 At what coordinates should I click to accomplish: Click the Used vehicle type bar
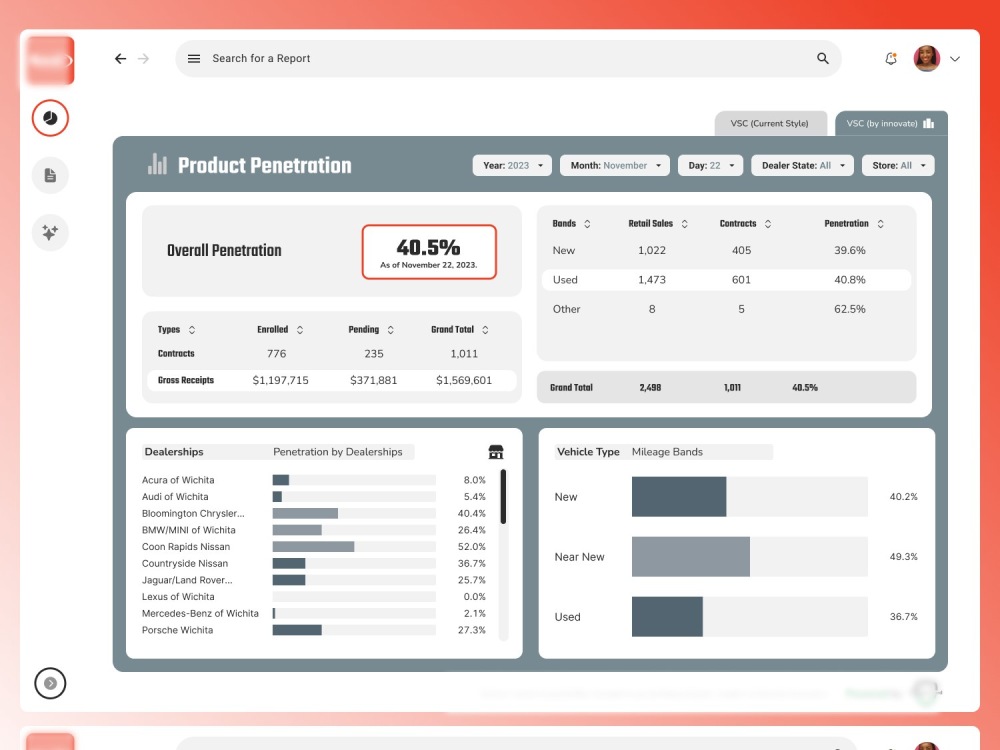(x=667, y=617)
